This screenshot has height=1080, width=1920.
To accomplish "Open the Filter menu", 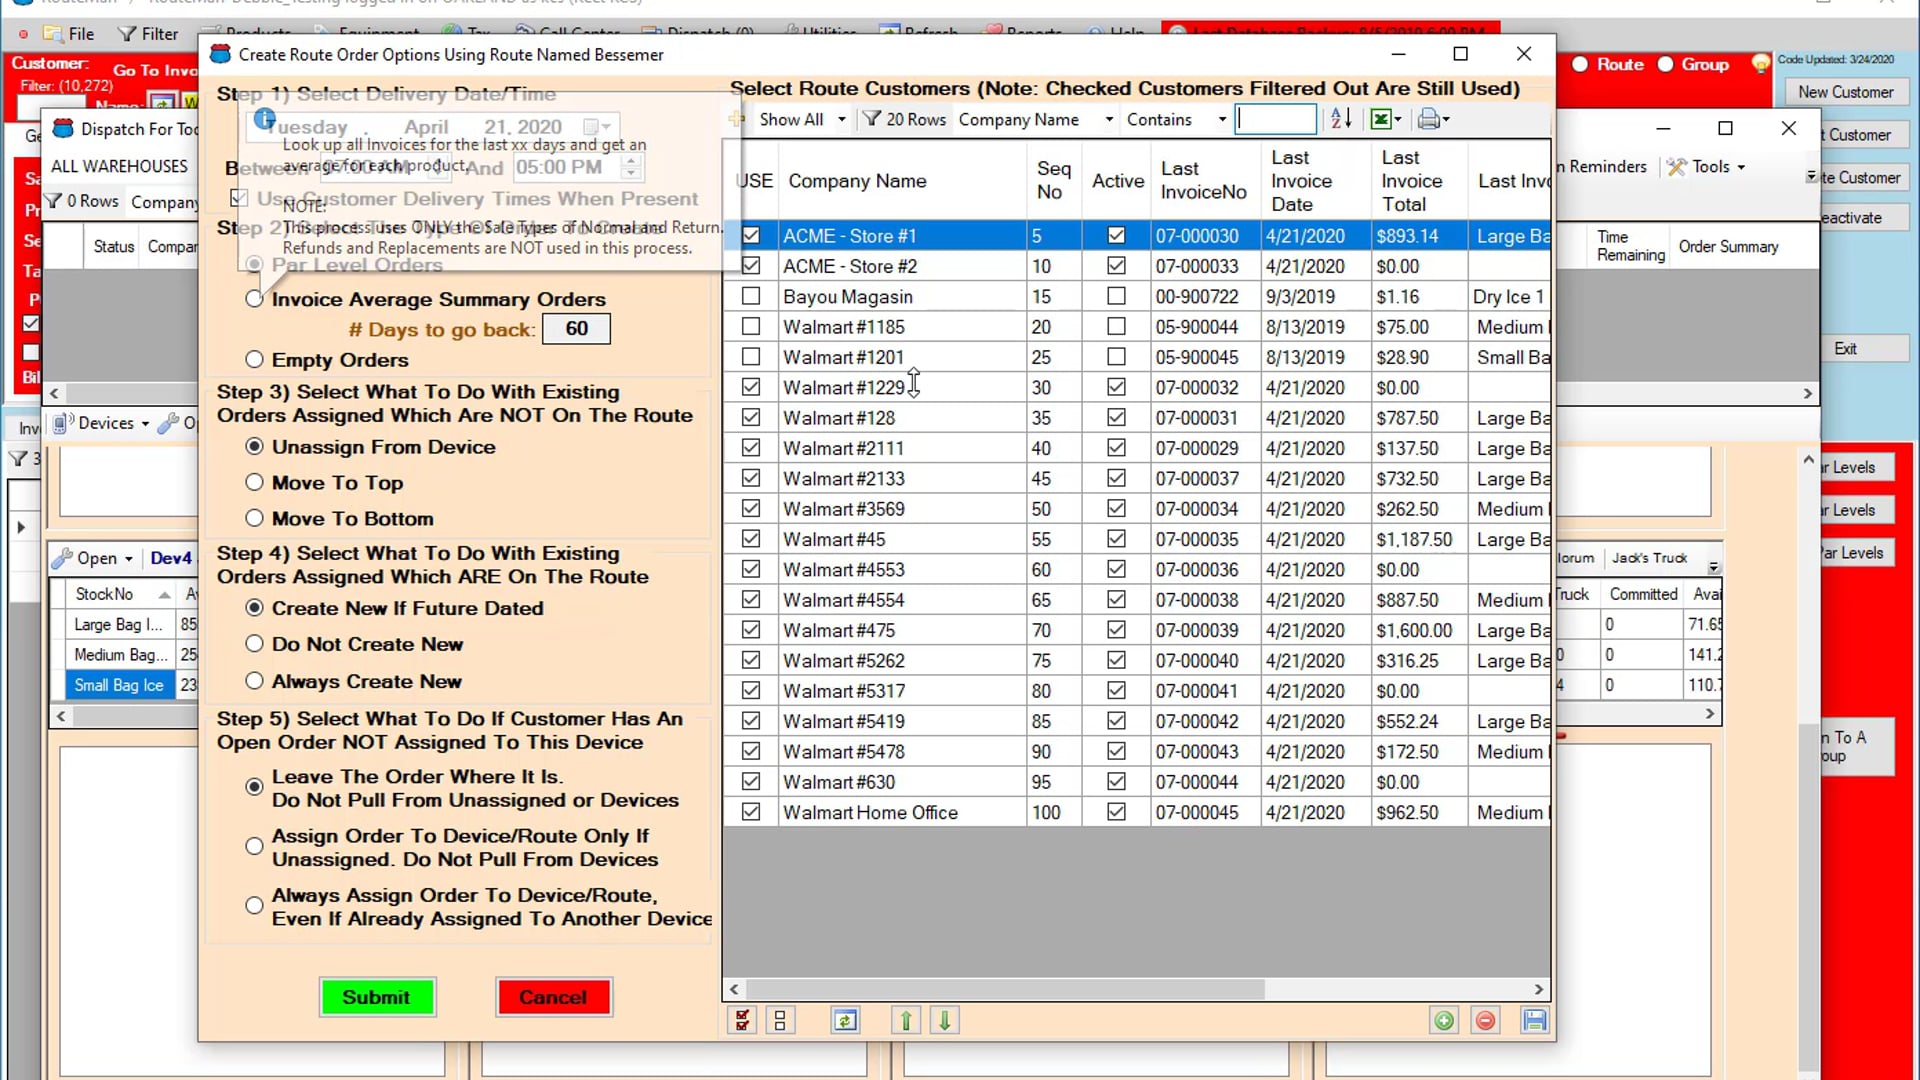I will (x=148, y=34).
